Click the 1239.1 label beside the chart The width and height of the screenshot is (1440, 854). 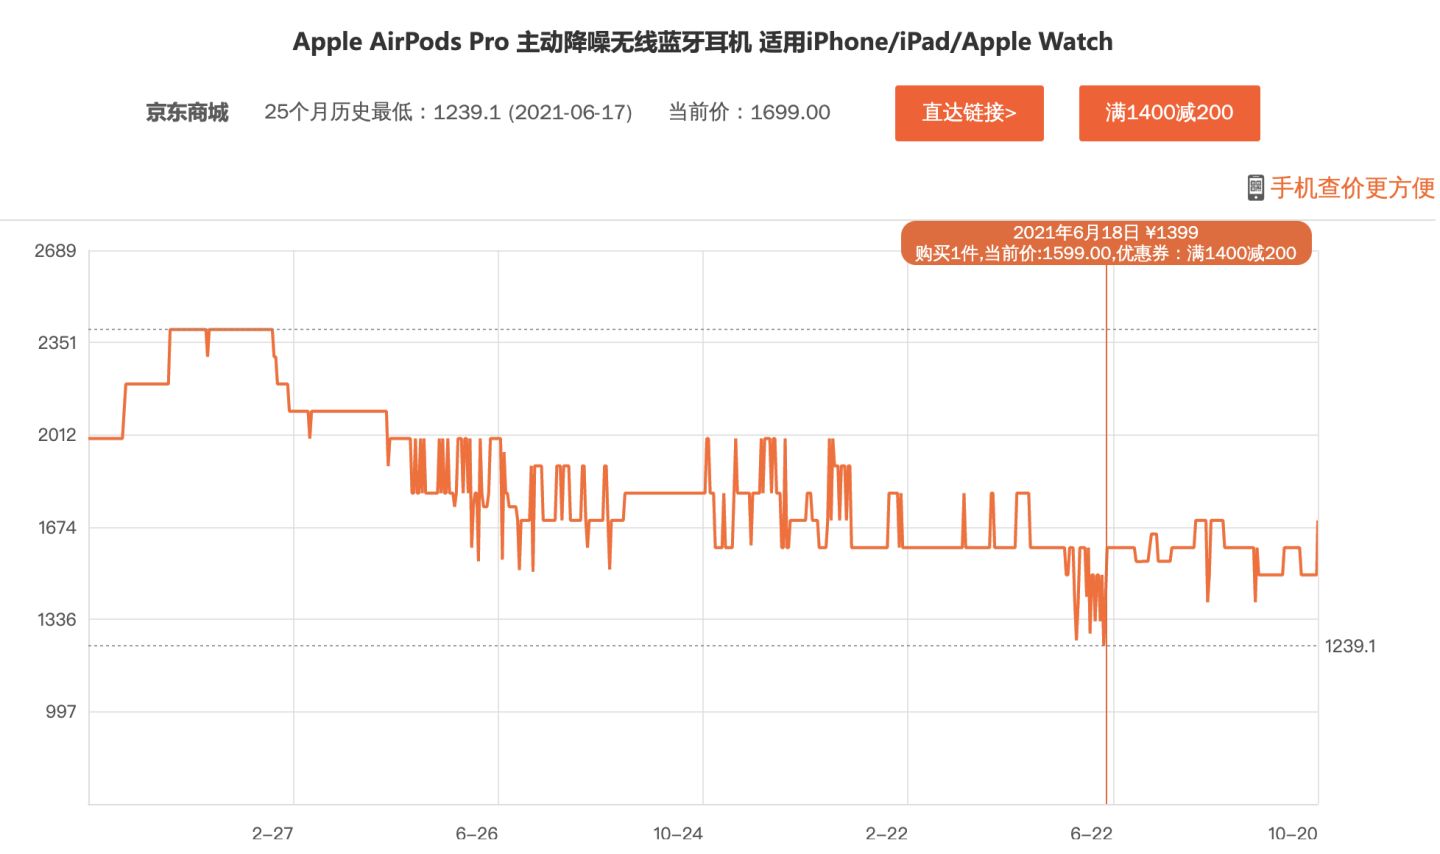(x=1349, y=646)
